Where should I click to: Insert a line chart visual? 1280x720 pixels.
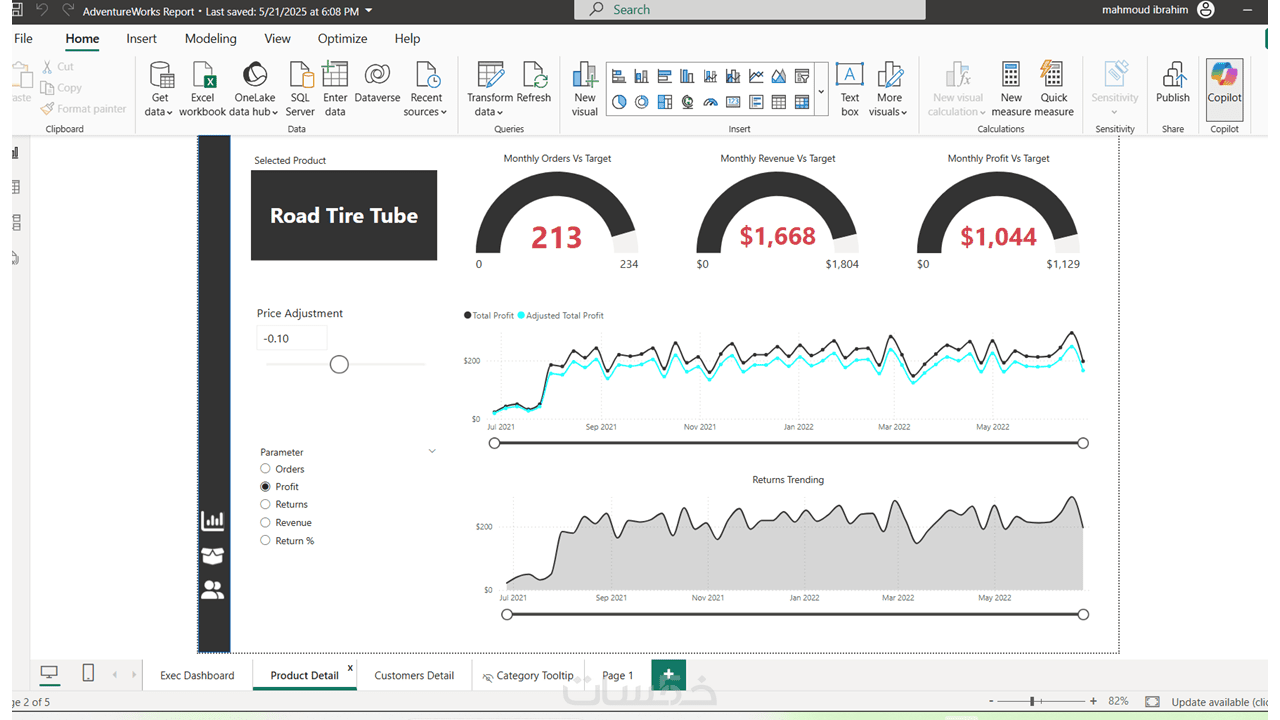[756, 76]
